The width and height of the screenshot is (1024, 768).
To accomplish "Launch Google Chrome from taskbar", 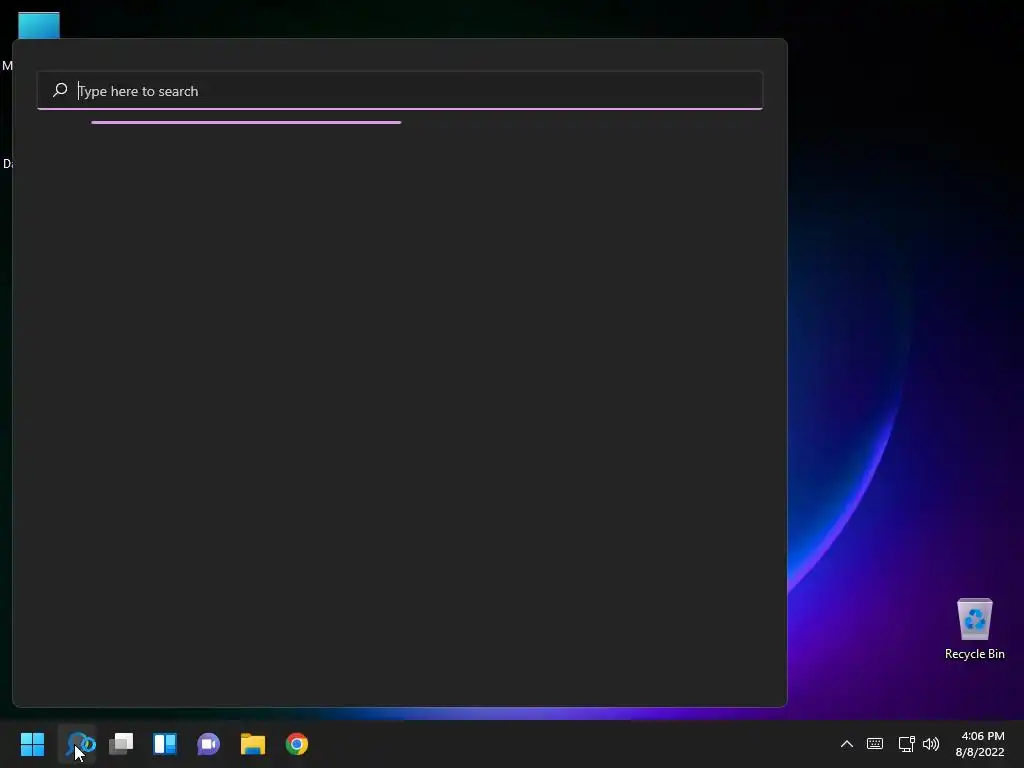I will pyautogui.click(x=297, y=744).
